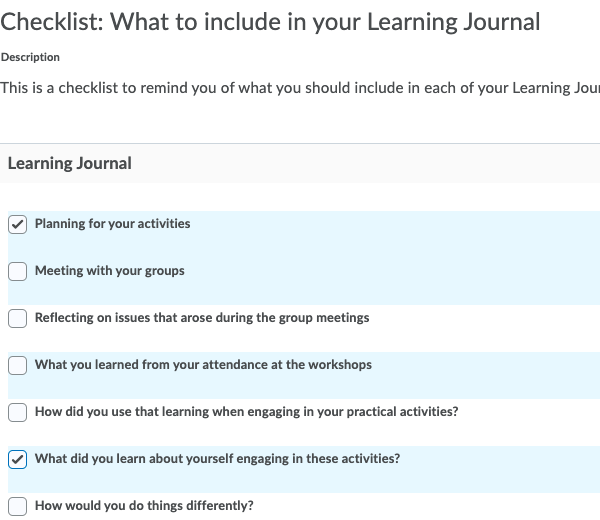Check the 'How would you do things differently?' box
Image resolution: width=600 pixels, height=520 pixels.
click(x=18, y=506)
